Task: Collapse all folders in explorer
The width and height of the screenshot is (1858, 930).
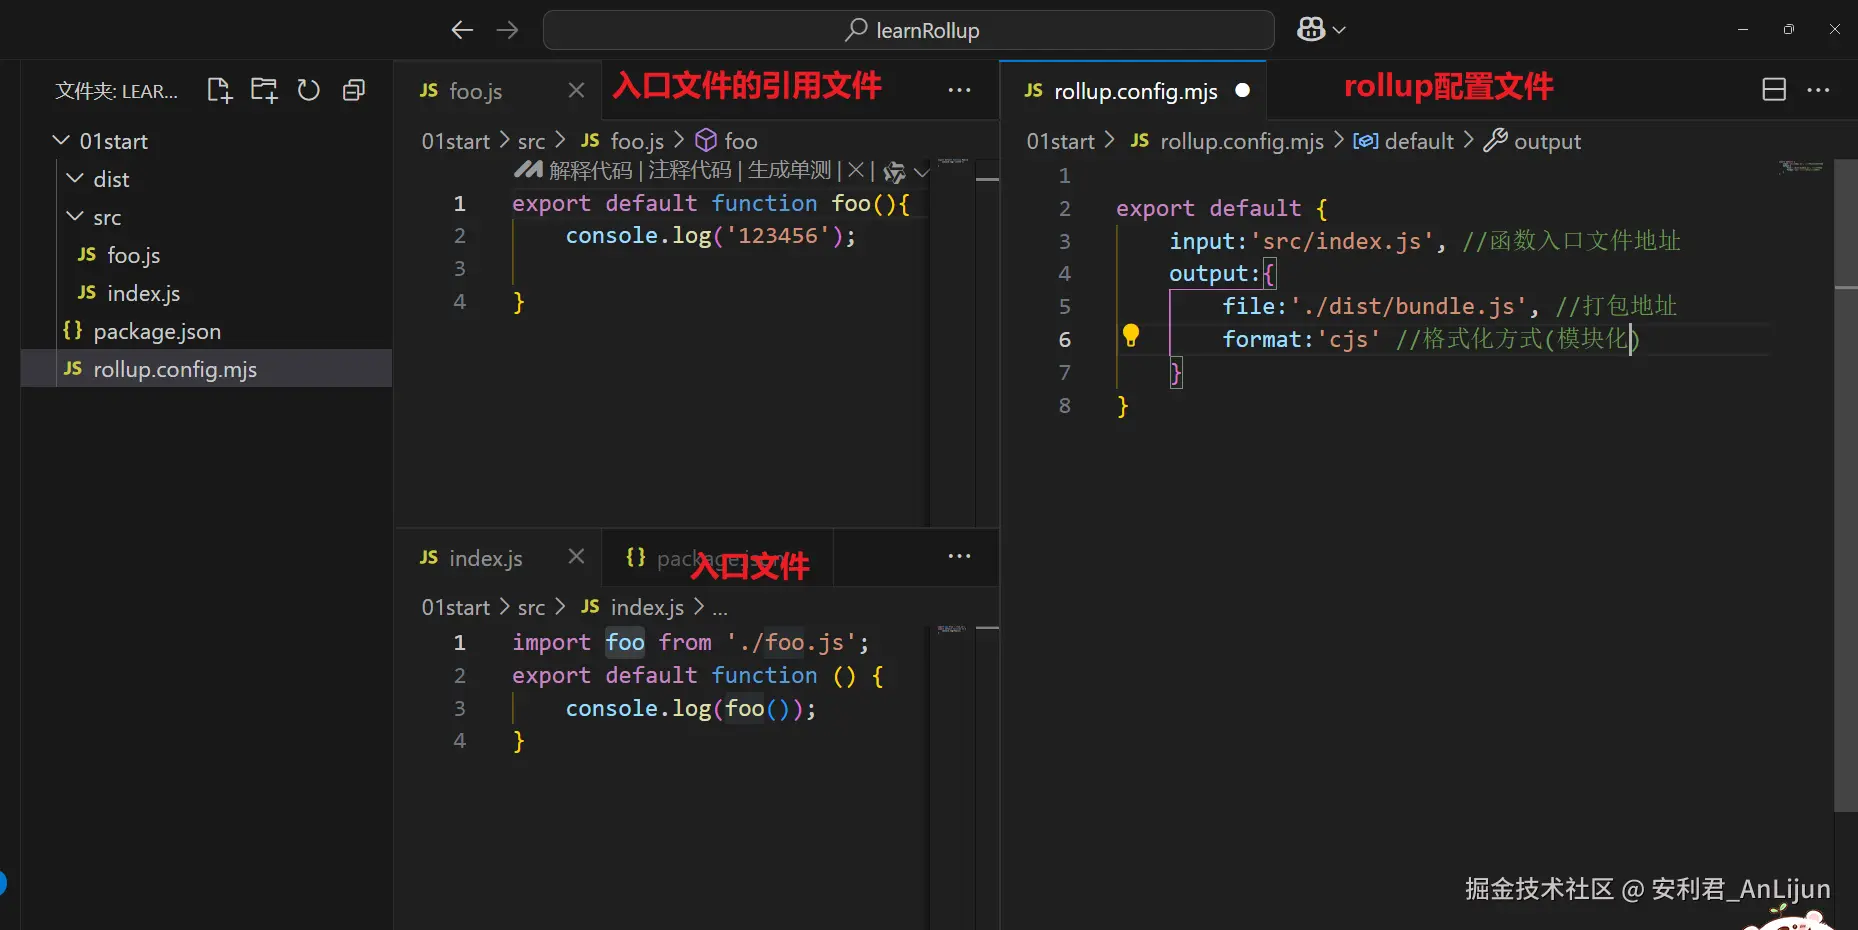Action: click(x=354, y=91)
